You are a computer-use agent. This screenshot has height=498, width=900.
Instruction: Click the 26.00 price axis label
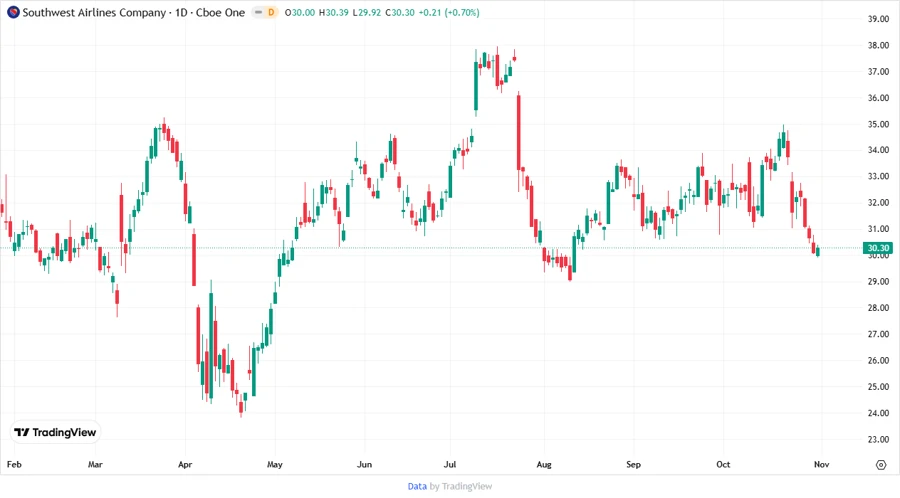(878, 361)
